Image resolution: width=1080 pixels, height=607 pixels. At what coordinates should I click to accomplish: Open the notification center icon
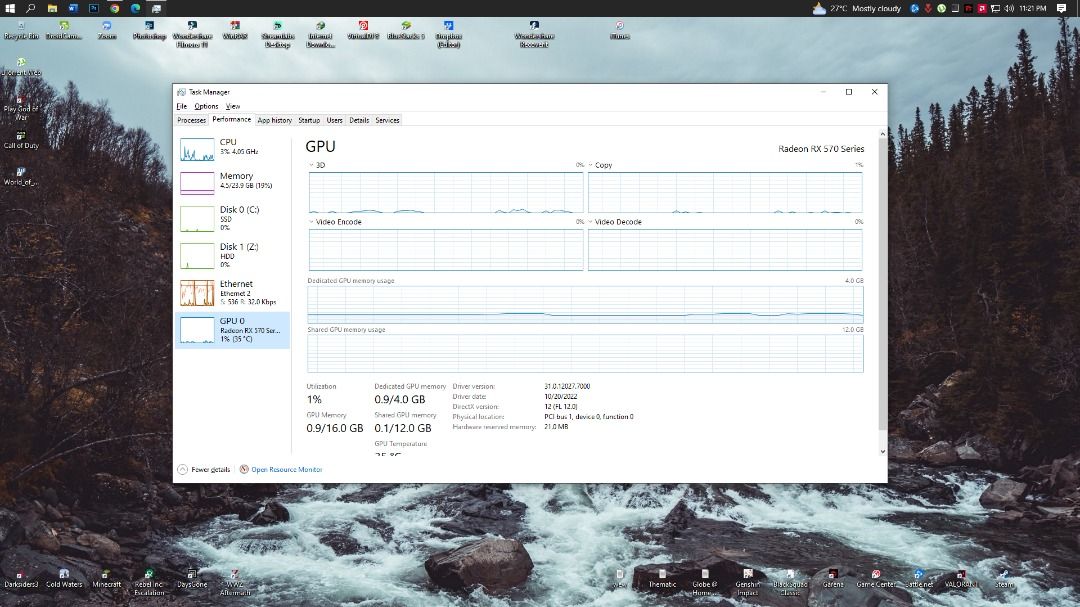point(1061,8)
